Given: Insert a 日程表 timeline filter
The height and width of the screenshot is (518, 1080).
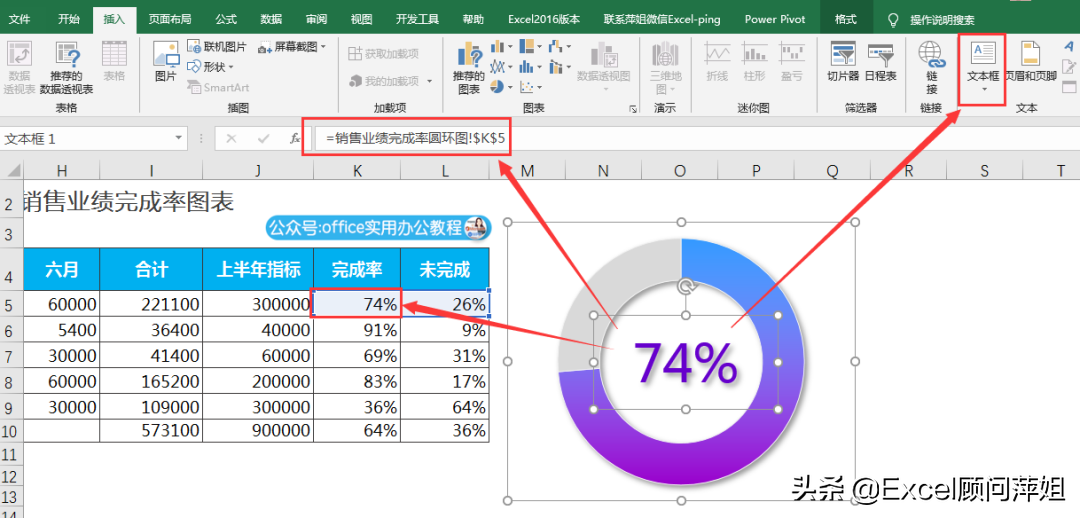Looking at the screenshot, I should tap(881, 60).
